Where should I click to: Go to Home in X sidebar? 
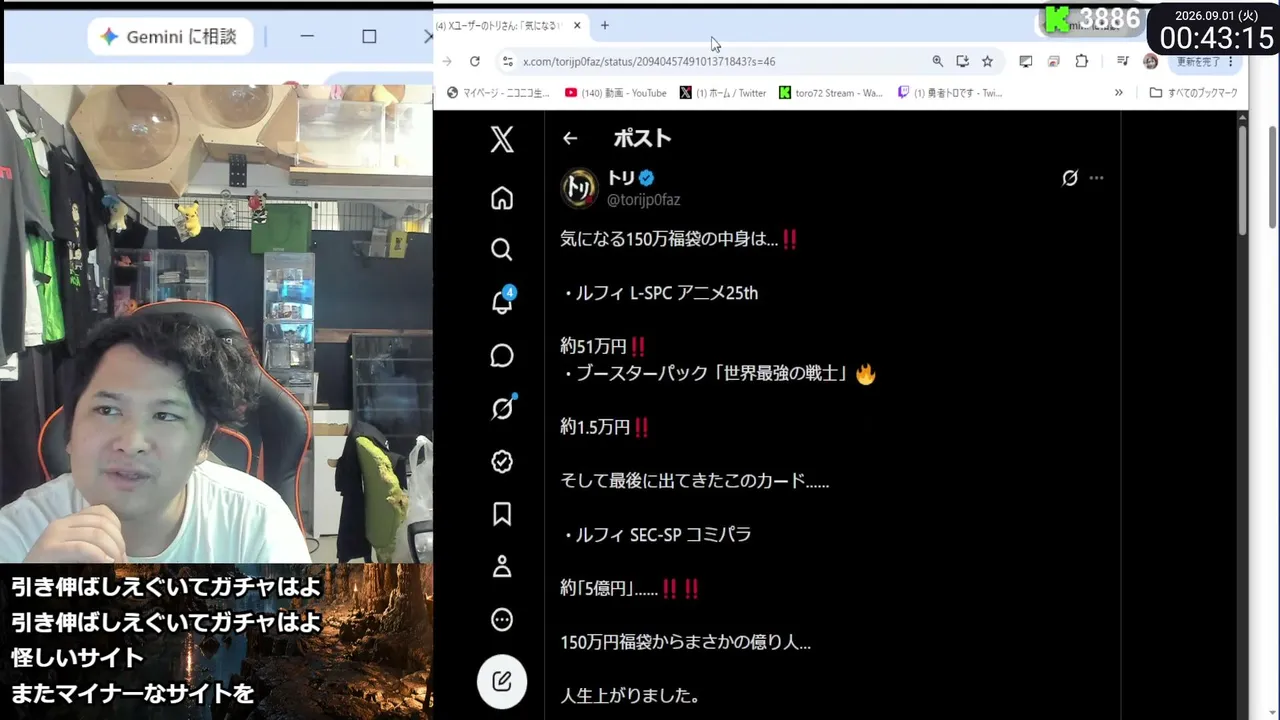[x=502, y=198]
